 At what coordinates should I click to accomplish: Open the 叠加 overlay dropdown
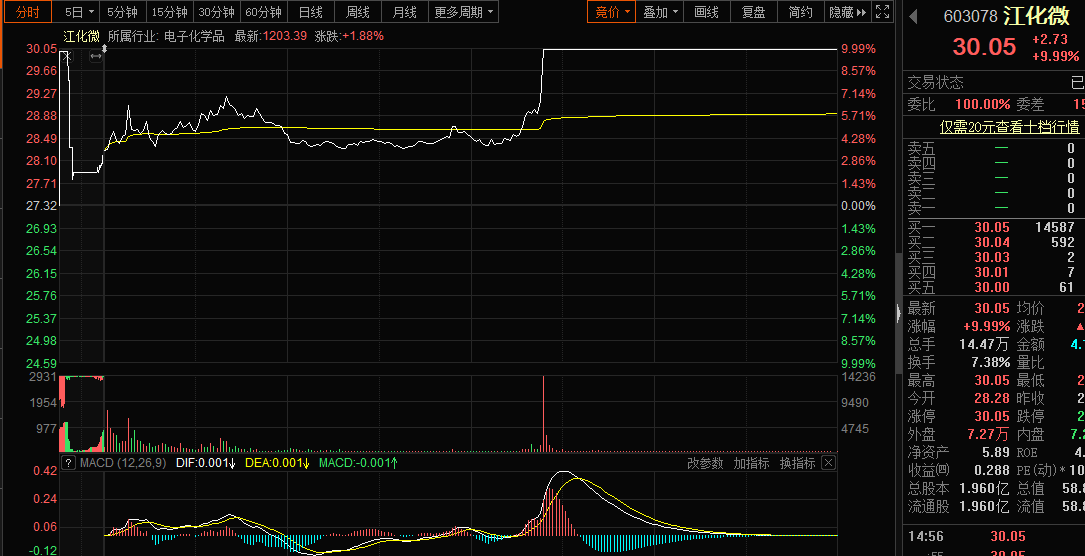(x=661, y=12)
